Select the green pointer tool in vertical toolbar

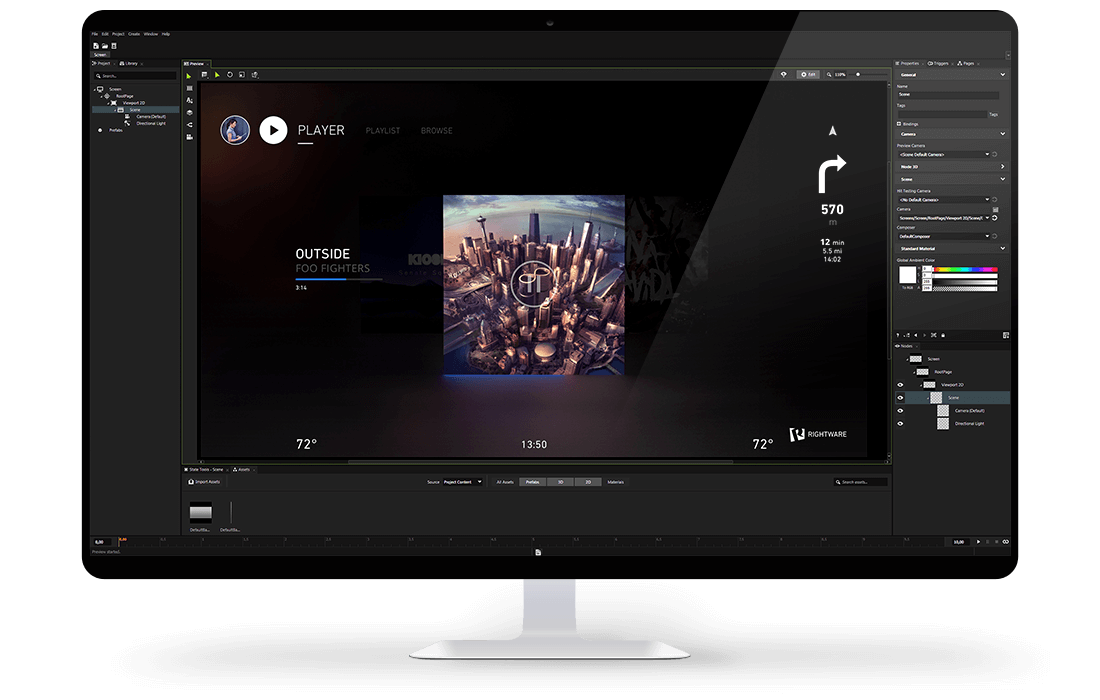189,76
